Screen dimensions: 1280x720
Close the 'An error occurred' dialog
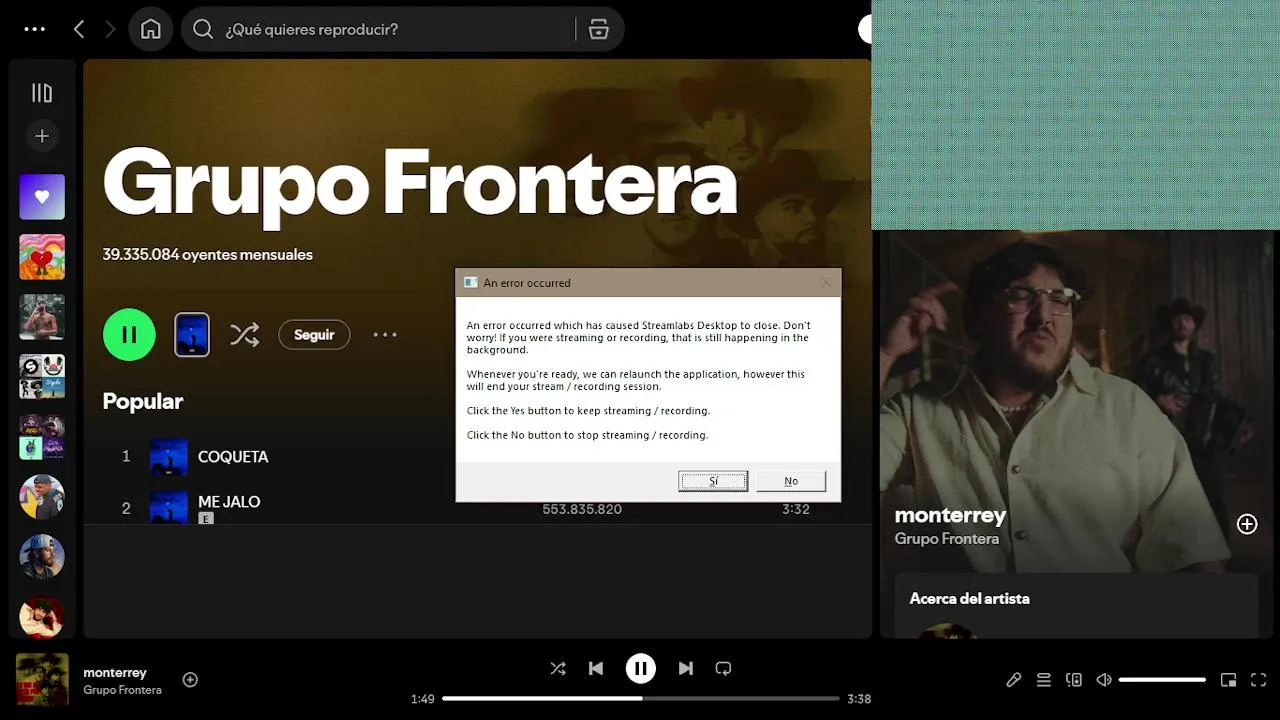click(x=827, y=283)
